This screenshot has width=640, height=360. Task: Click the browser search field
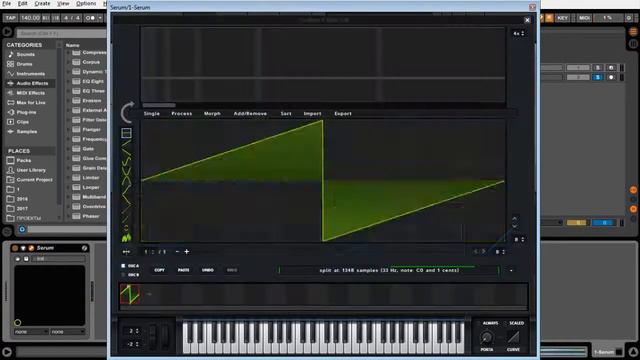tap(61, 33)
